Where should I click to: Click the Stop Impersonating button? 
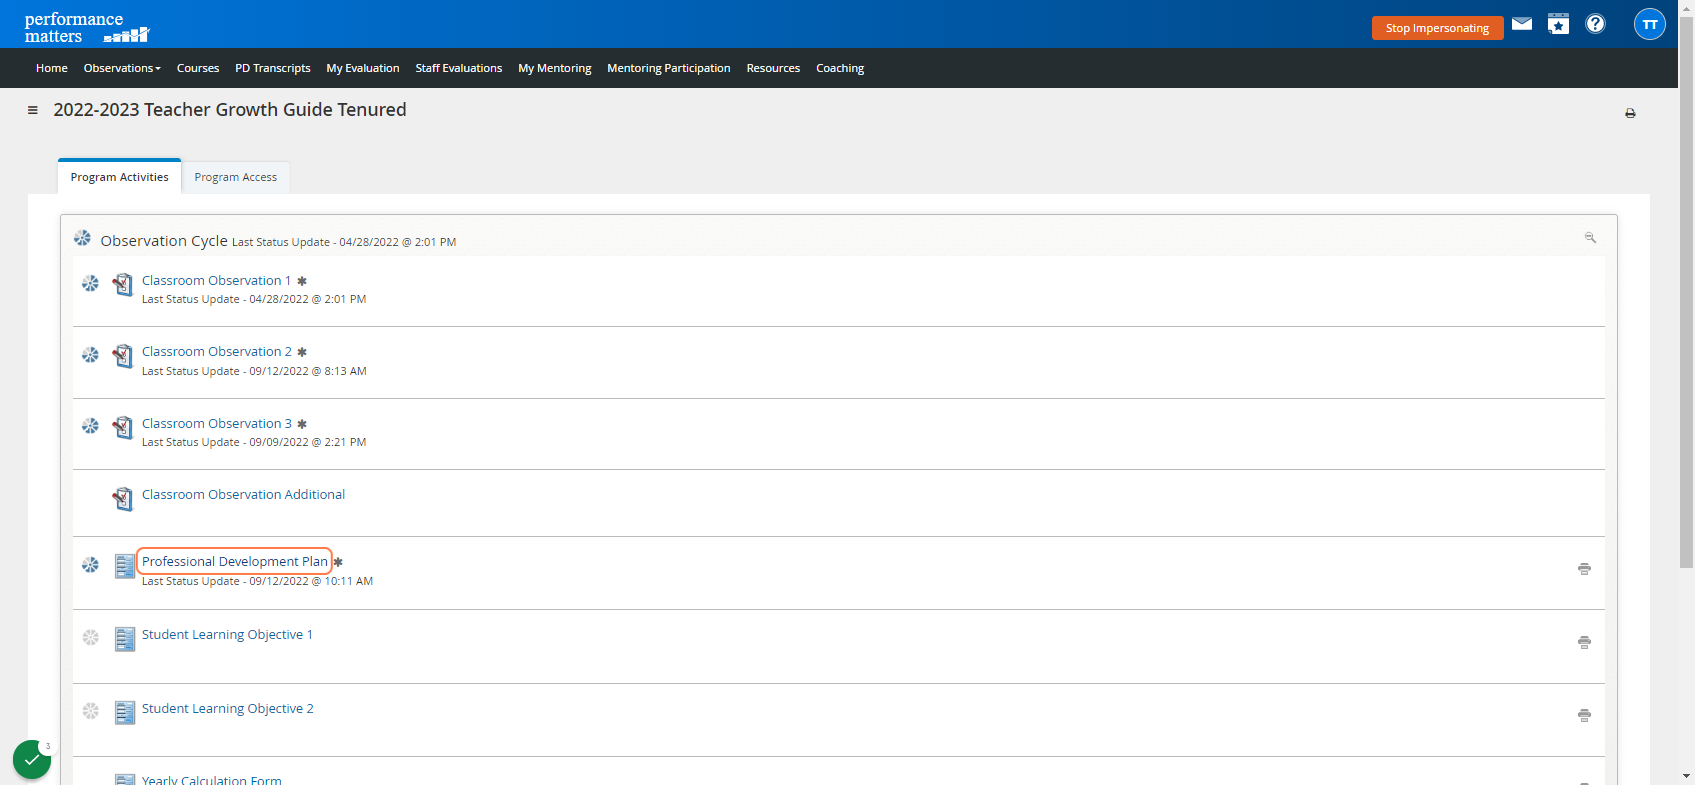pyautogui.click(x=1438, y=28)
